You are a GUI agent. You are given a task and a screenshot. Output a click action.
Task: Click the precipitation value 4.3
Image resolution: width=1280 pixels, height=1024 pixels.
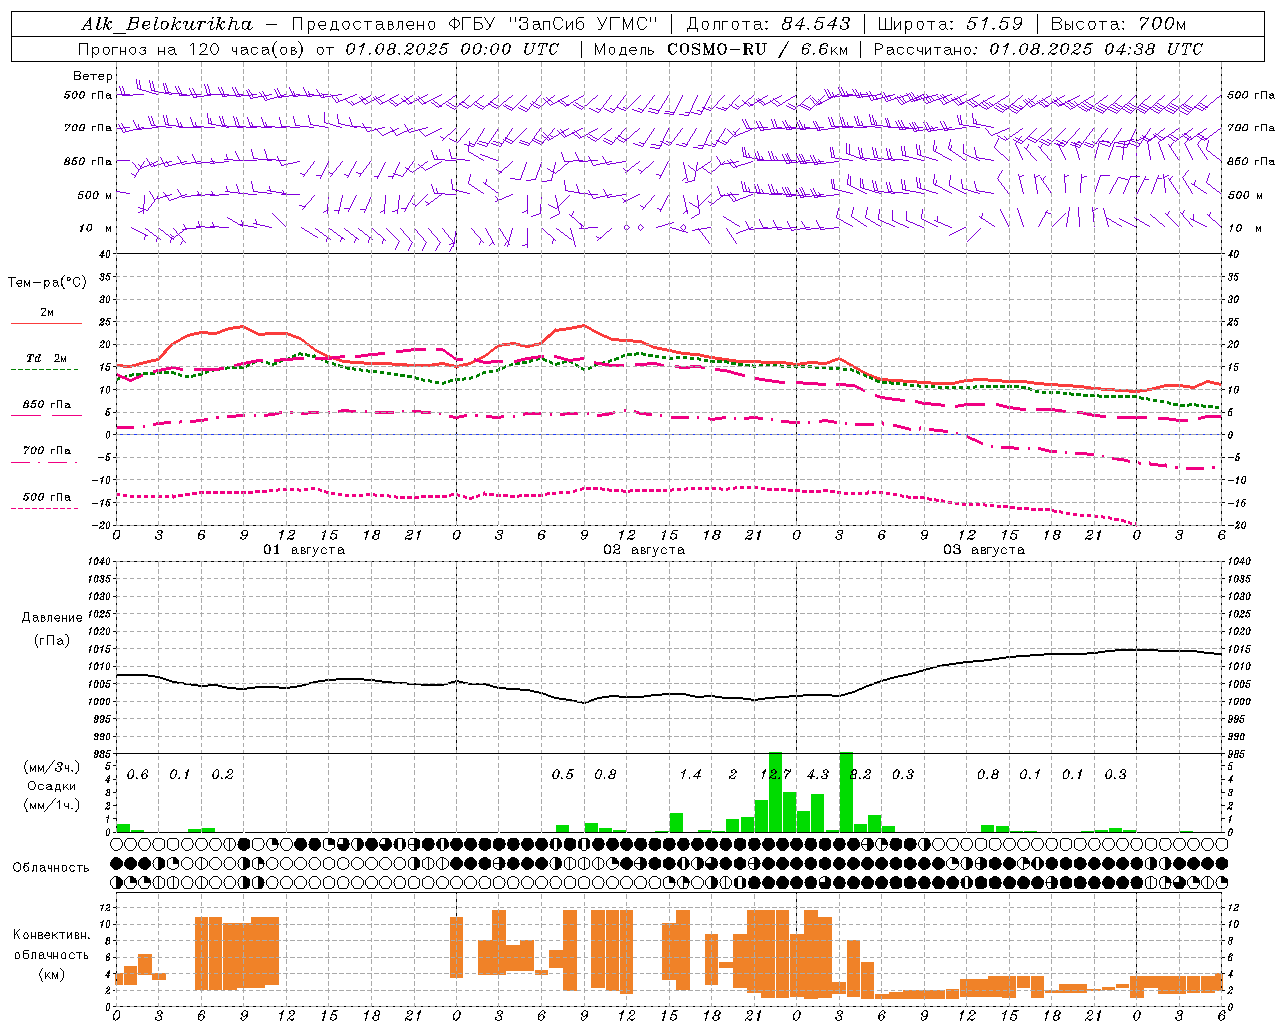[x=818, y=775]
